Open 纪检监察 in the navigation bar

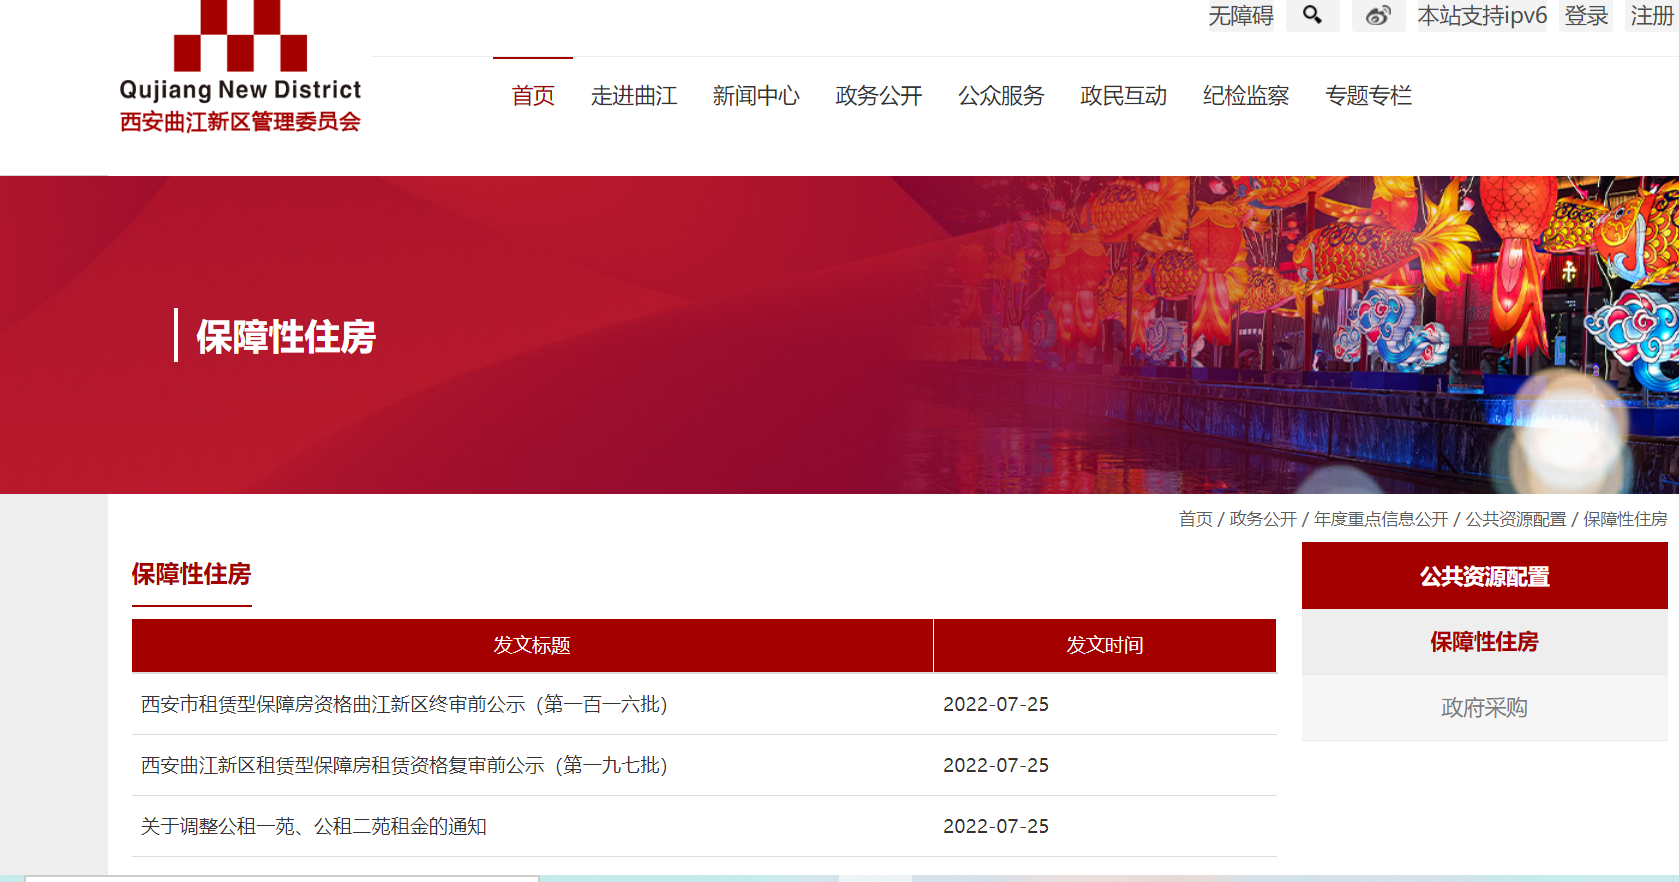tap(1245, 96)
